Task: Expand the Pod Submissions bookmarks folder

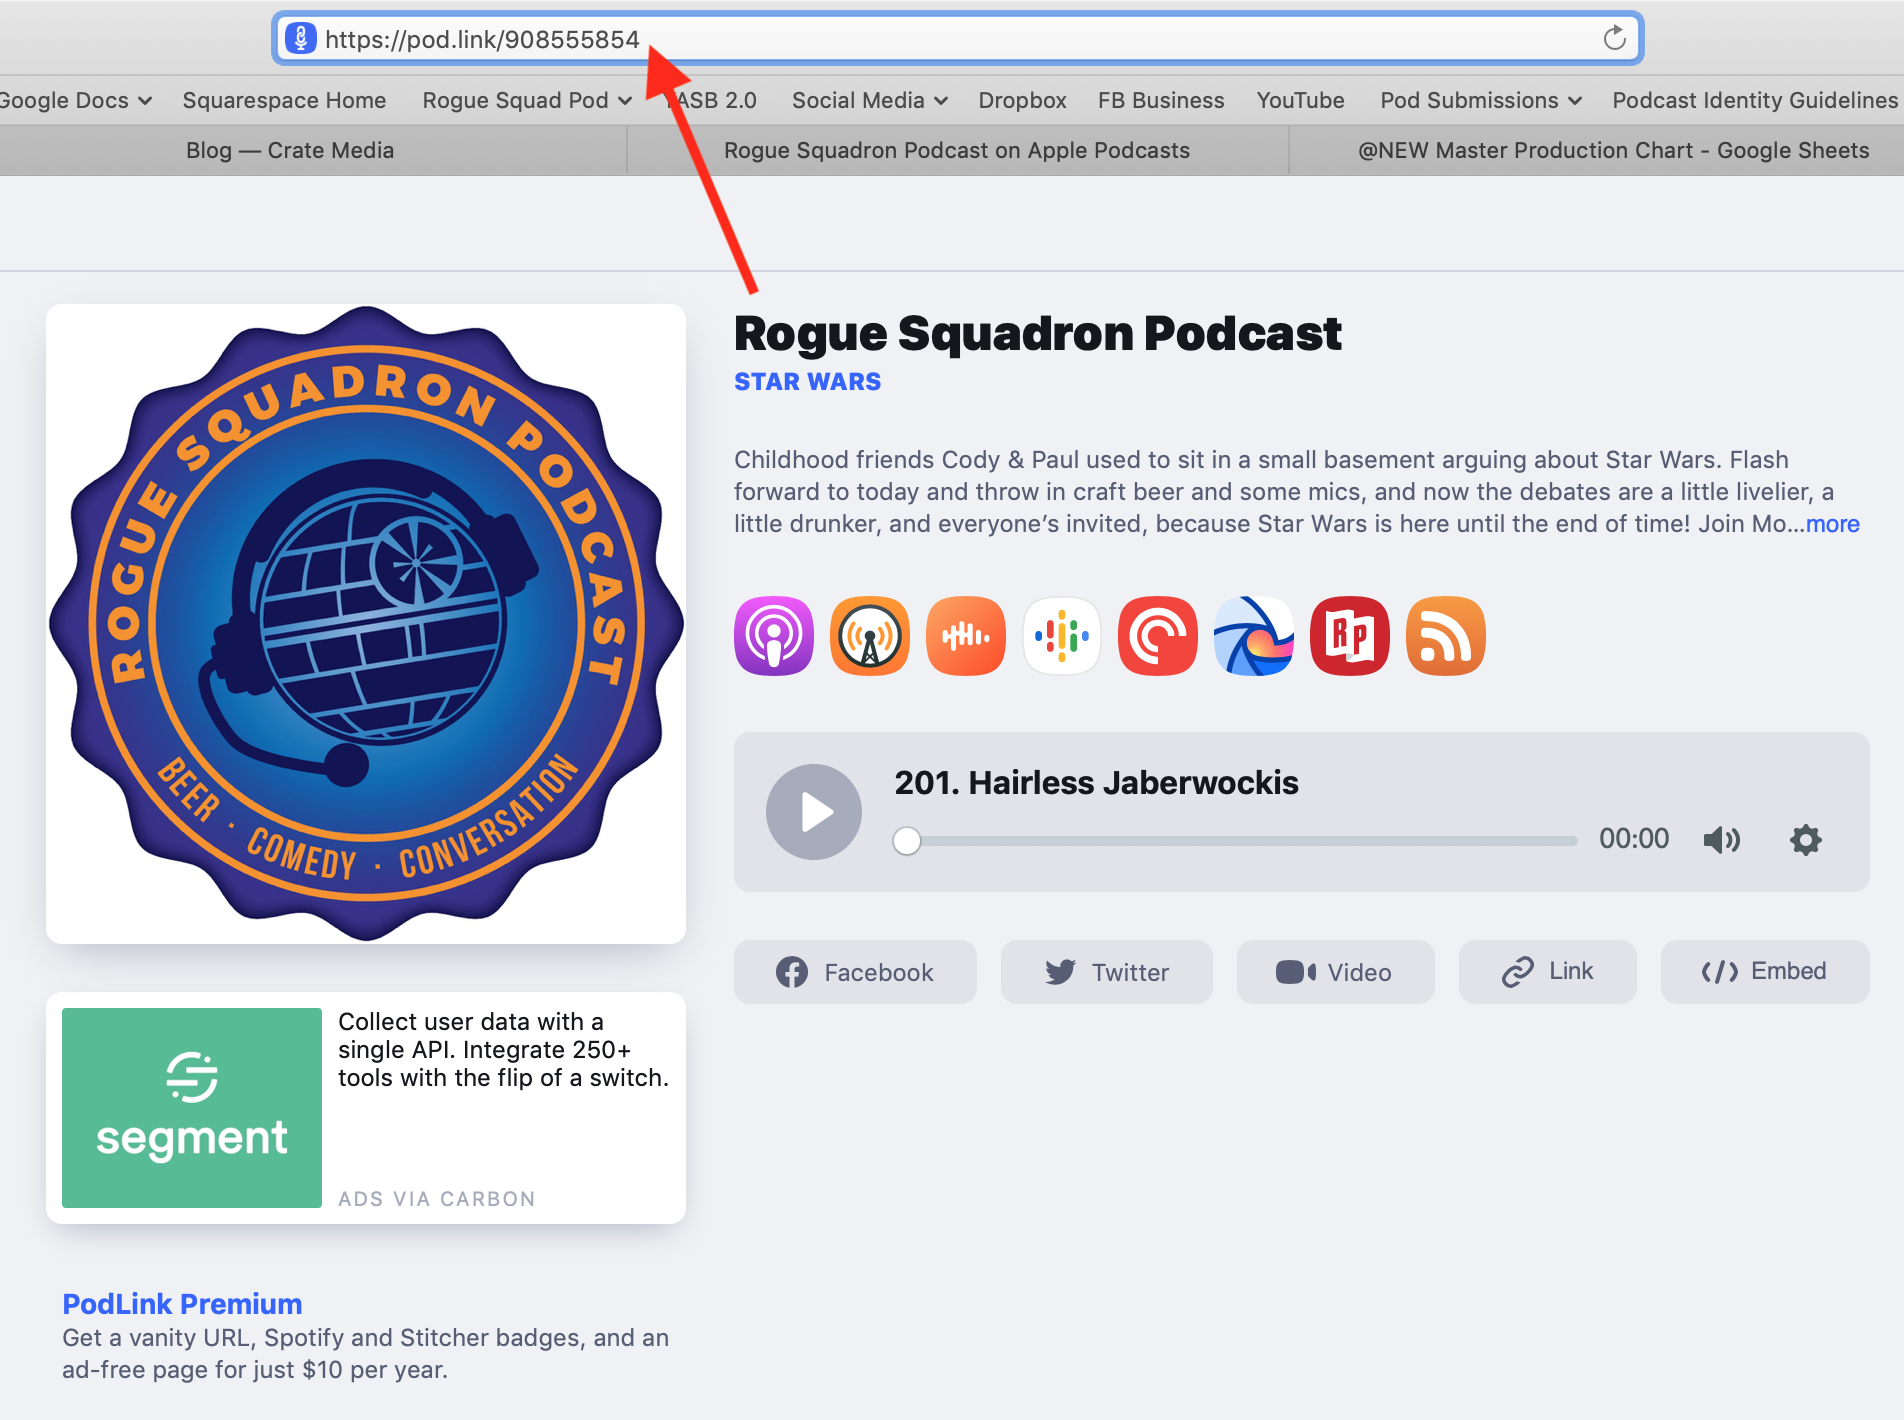Action: point(1481,100)
